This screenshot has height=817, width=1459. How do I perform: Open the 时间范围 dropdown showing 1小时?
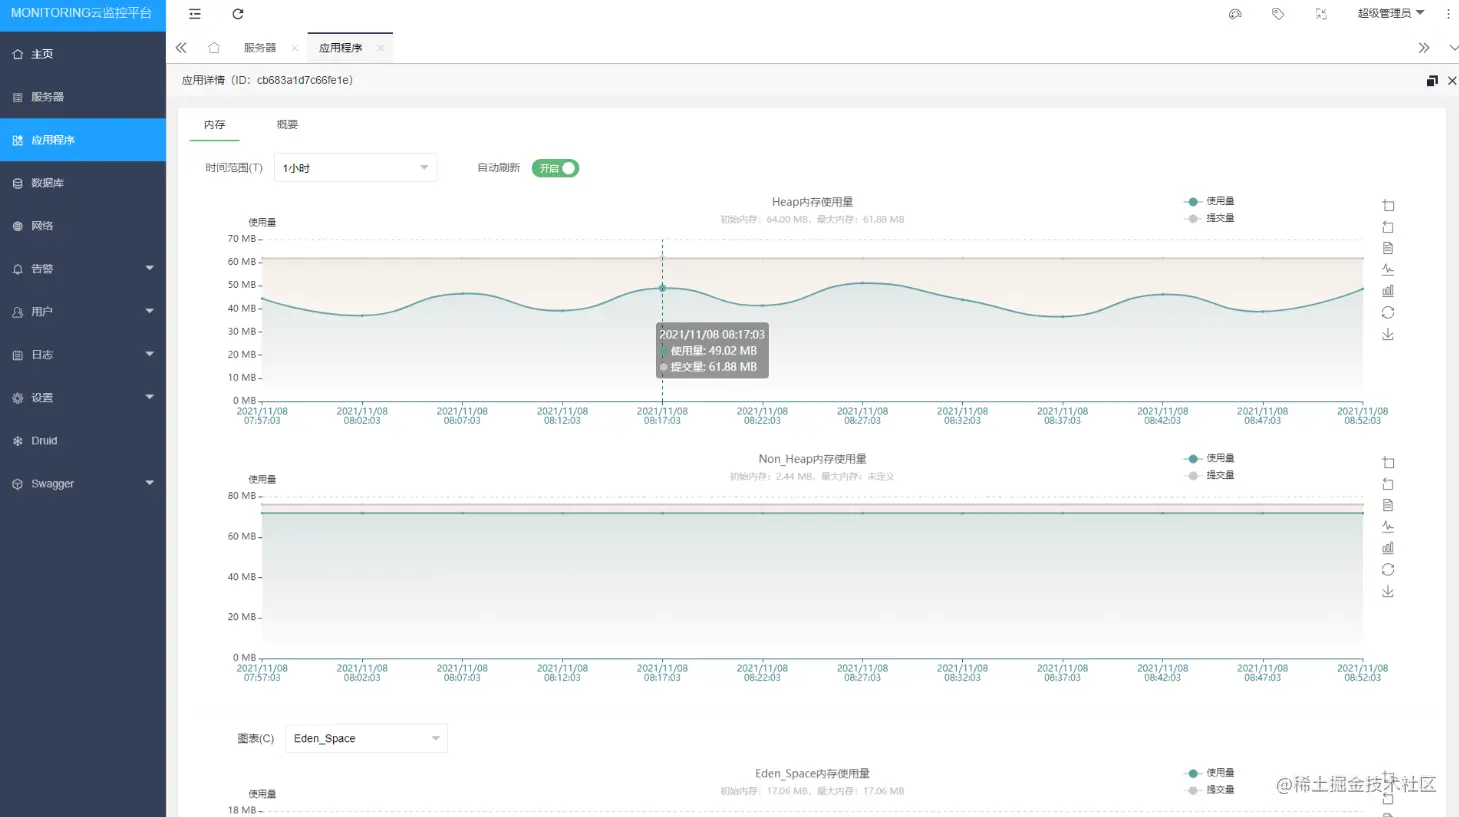355,168
